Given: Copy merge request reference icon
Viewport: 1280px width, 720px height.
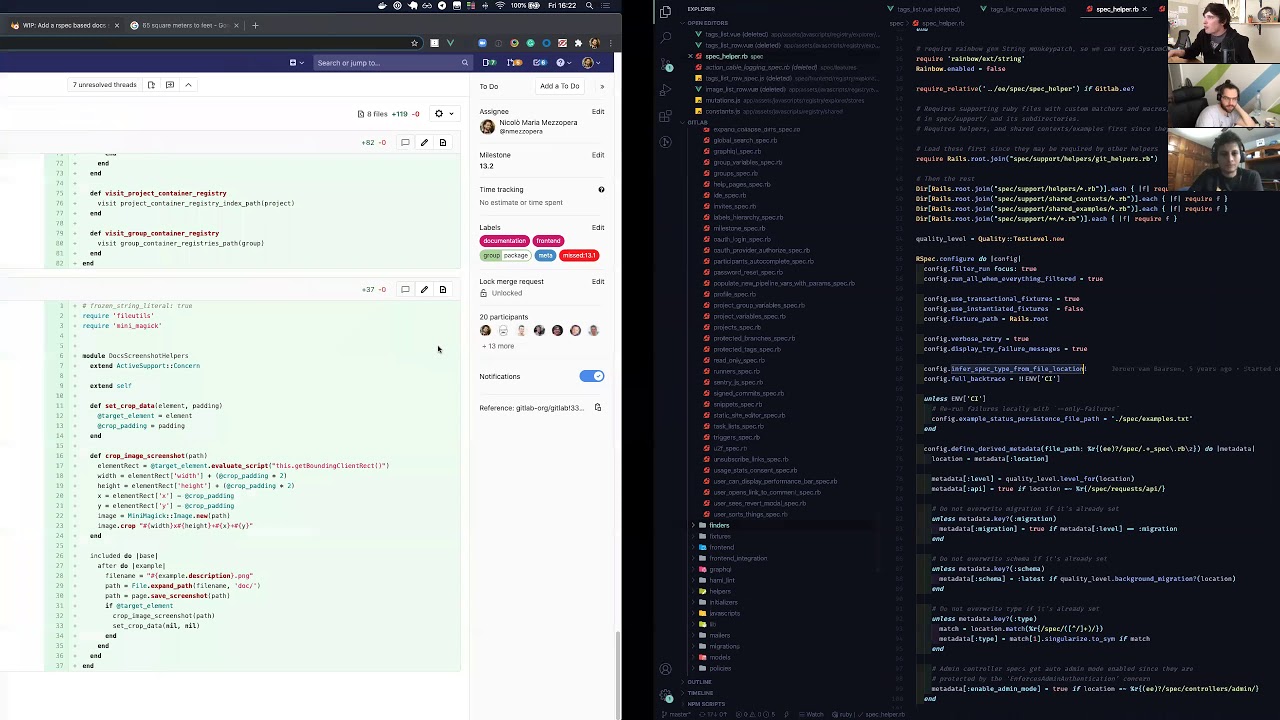Looking at the screenshot, I should pyautogui.click(x=598, y=407).
